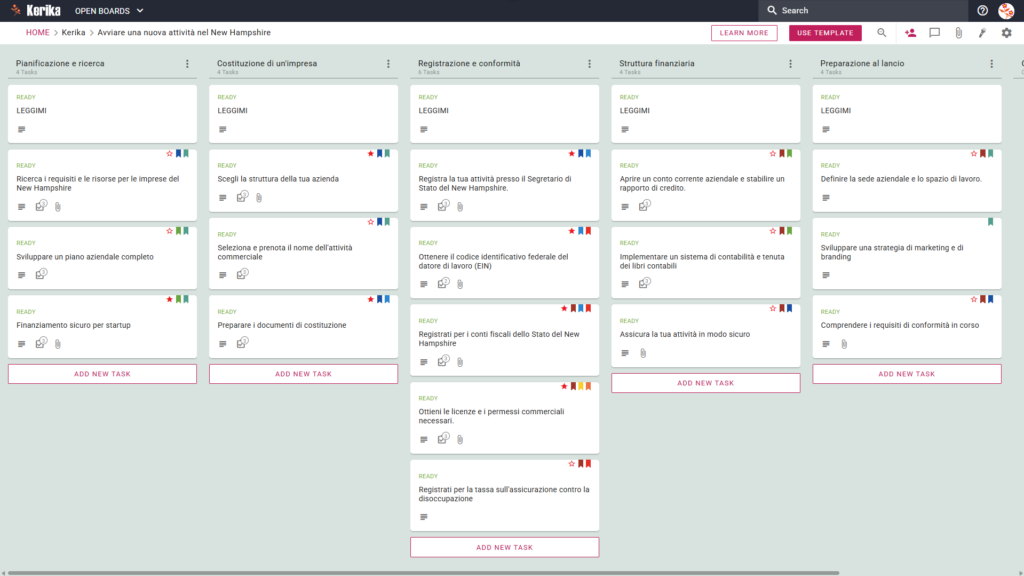Viewport: 1024px width, 576px height.
Task: Open Costituzione di un'impresa column menu
Action: click(x=389, y=64)
